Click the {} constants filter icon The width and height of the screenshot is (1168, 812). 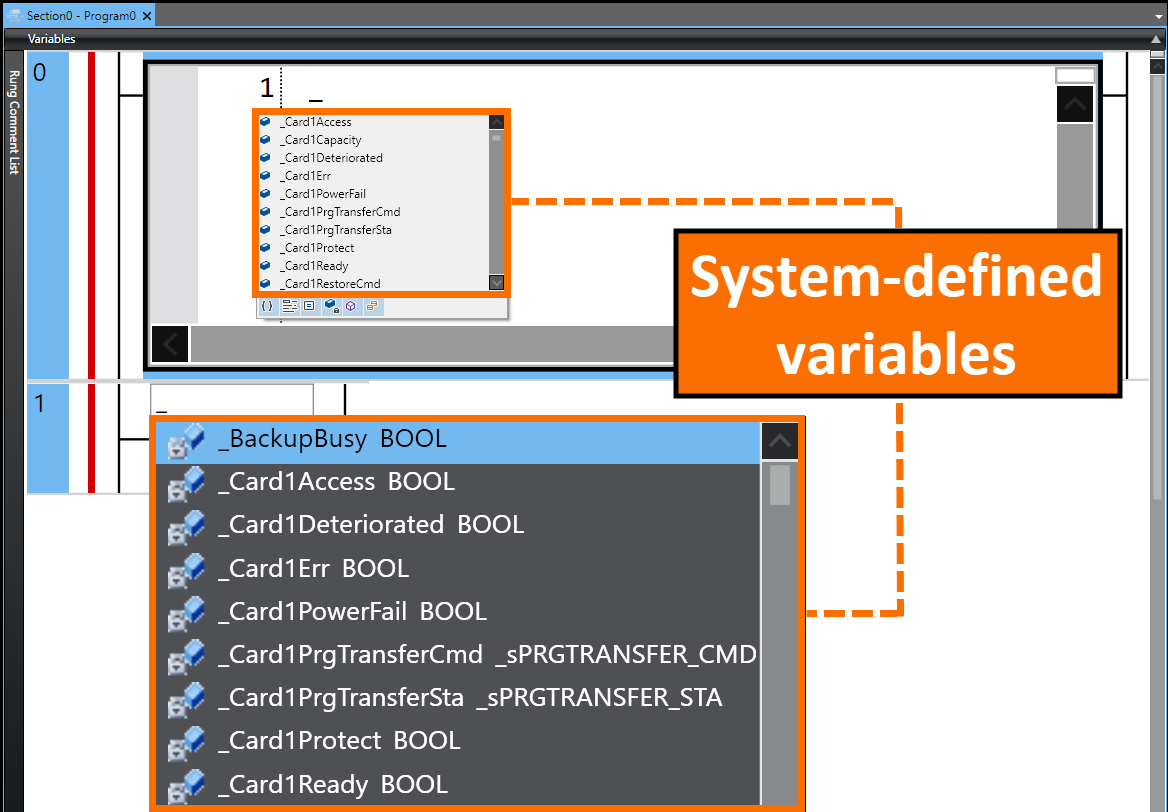267,306
